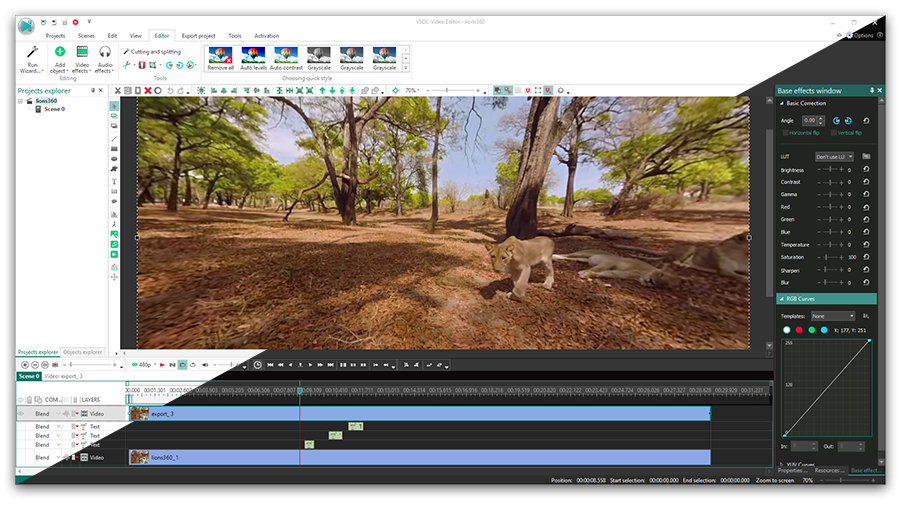Select the lions360_1 clip on timeline
900x510 pixels.
[x=420, y=457]
